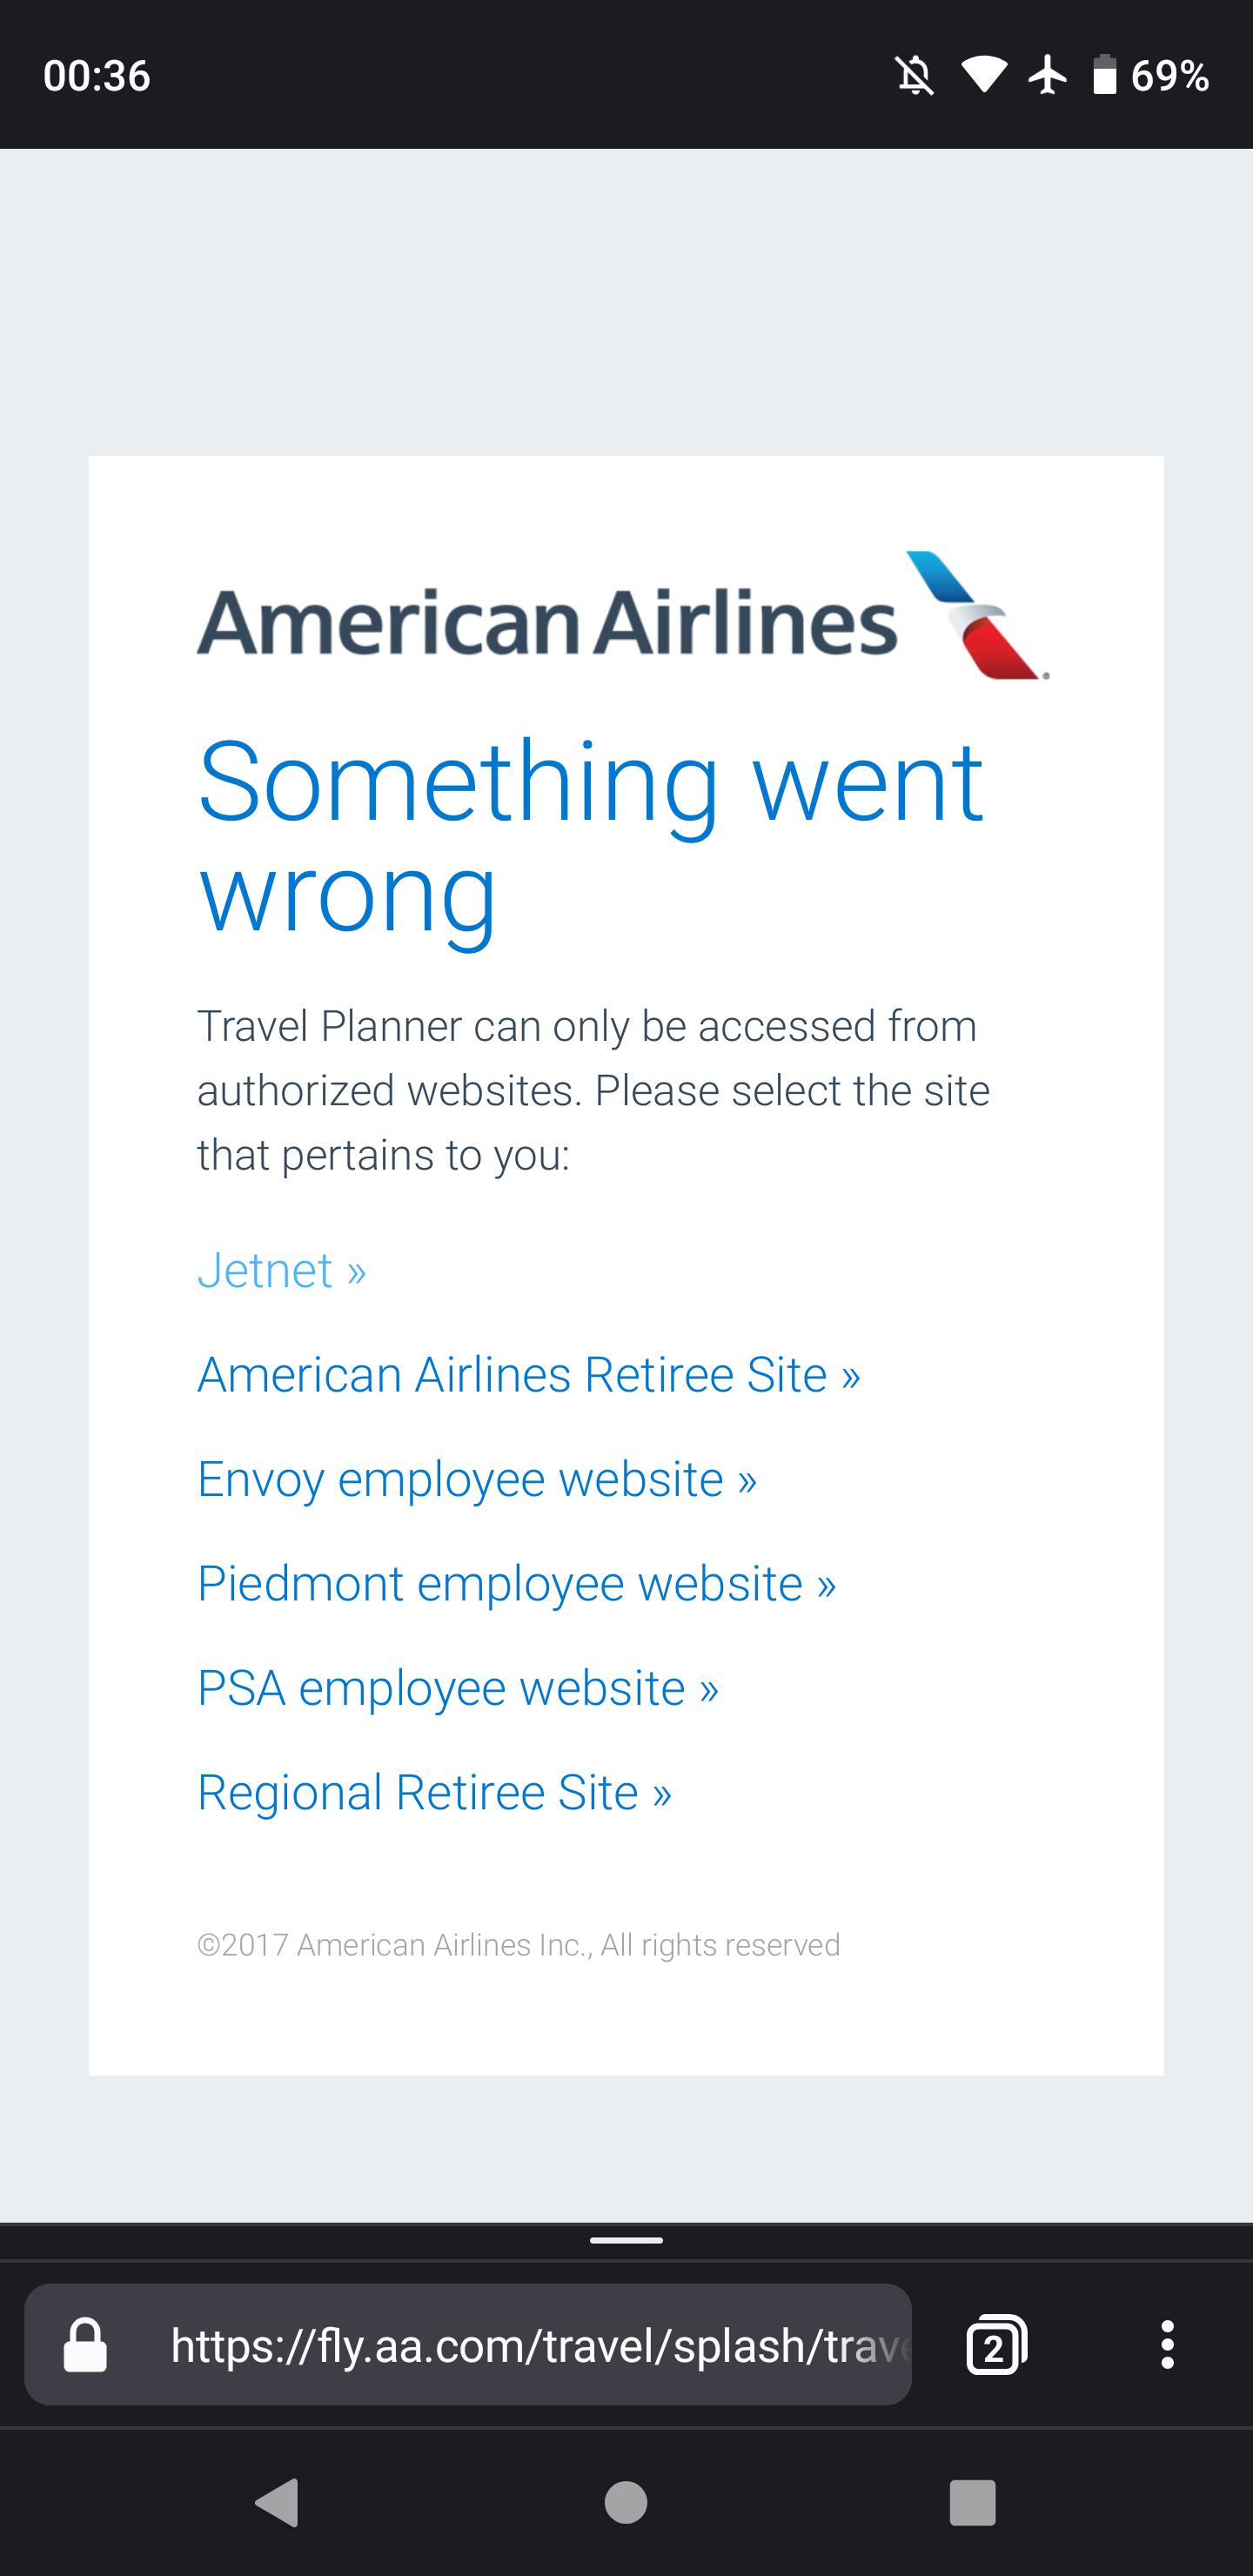Open the tab switcher showing 2 tabs
Image resolution: width=1253 pixels, height=2576 pixels.
[x=996, y=2345]
